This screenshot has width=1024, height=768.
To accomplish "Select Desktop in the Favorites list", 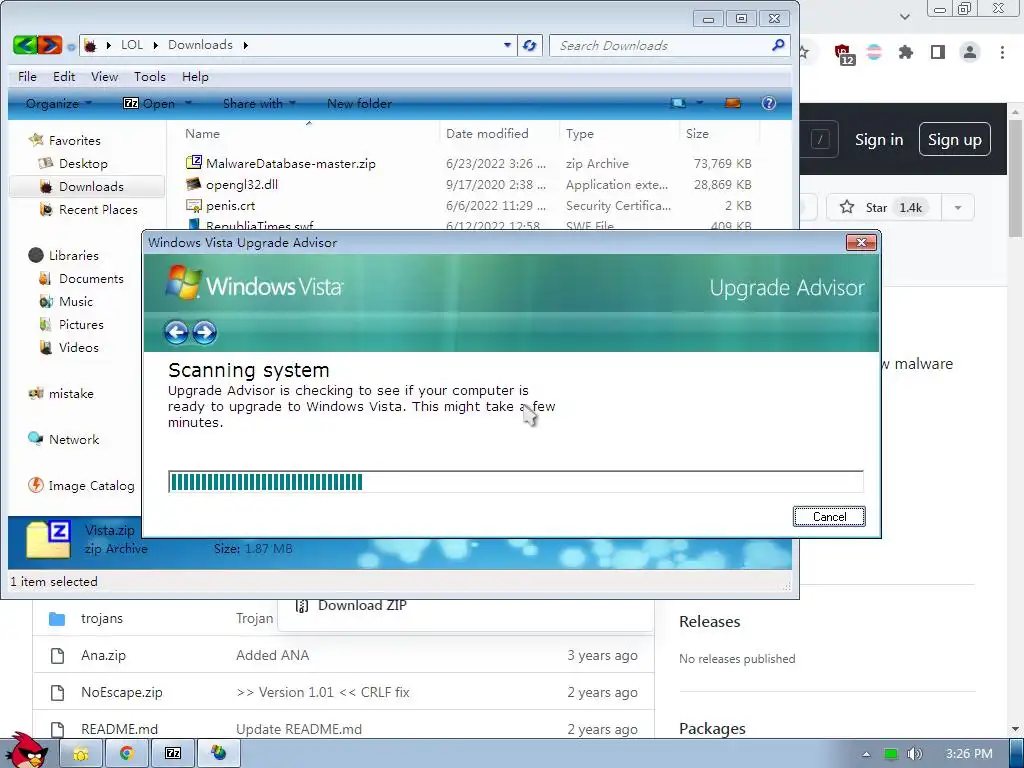I will 83,163.
